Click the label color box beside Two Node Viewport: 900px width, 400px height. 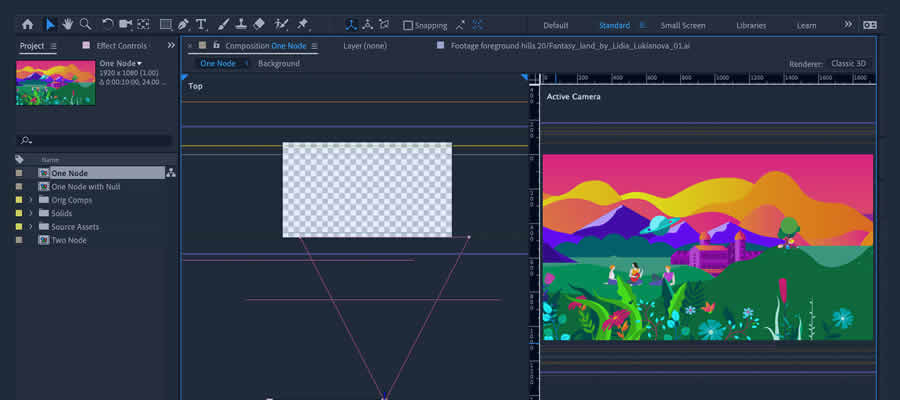pos(19,240)
